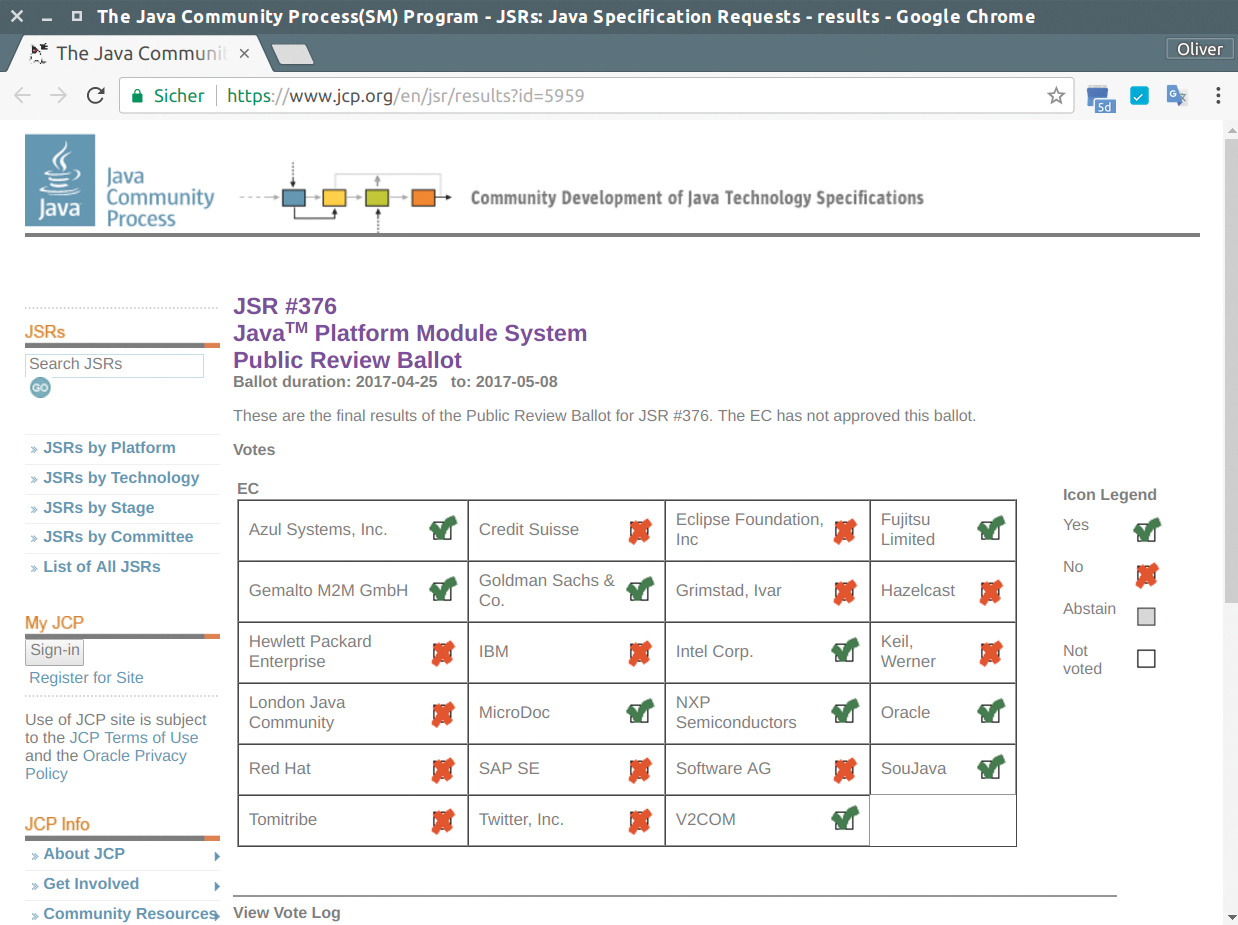The image size is (1238, 925).
Task: Open the JCP Terms of Use link
Action: point(134,738)
